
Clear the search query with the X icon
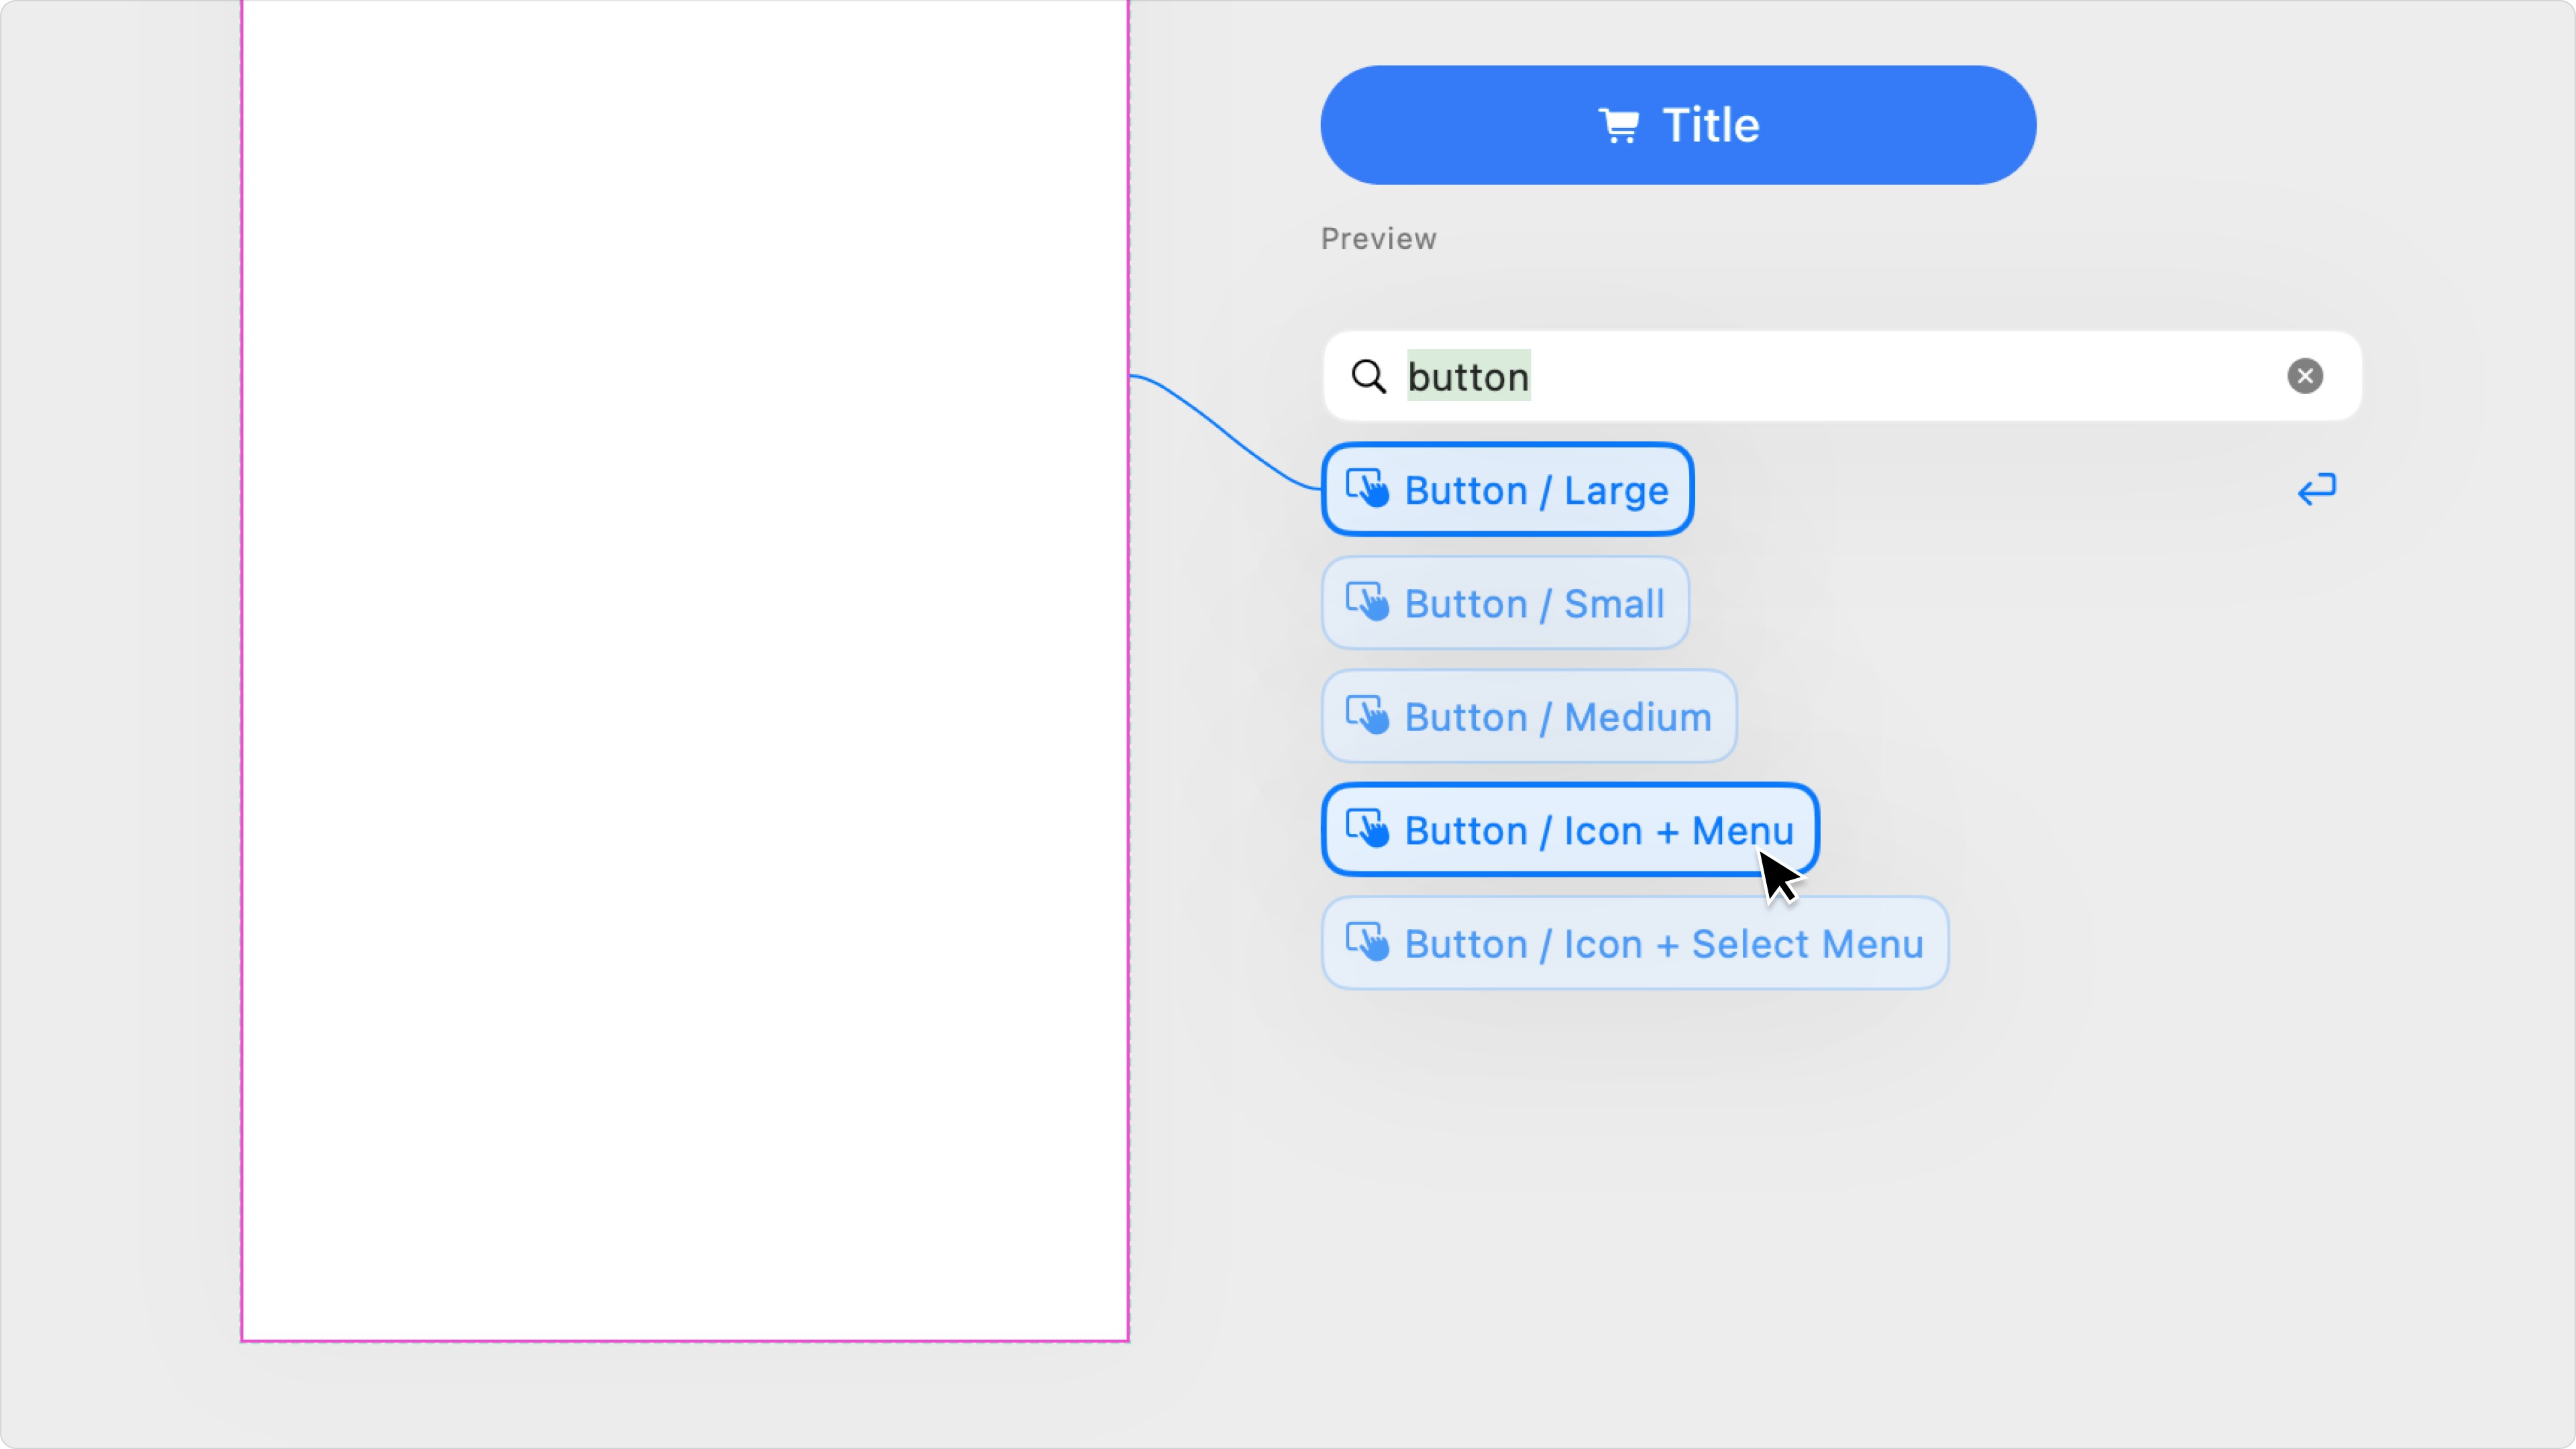(x=2305, y=375)
